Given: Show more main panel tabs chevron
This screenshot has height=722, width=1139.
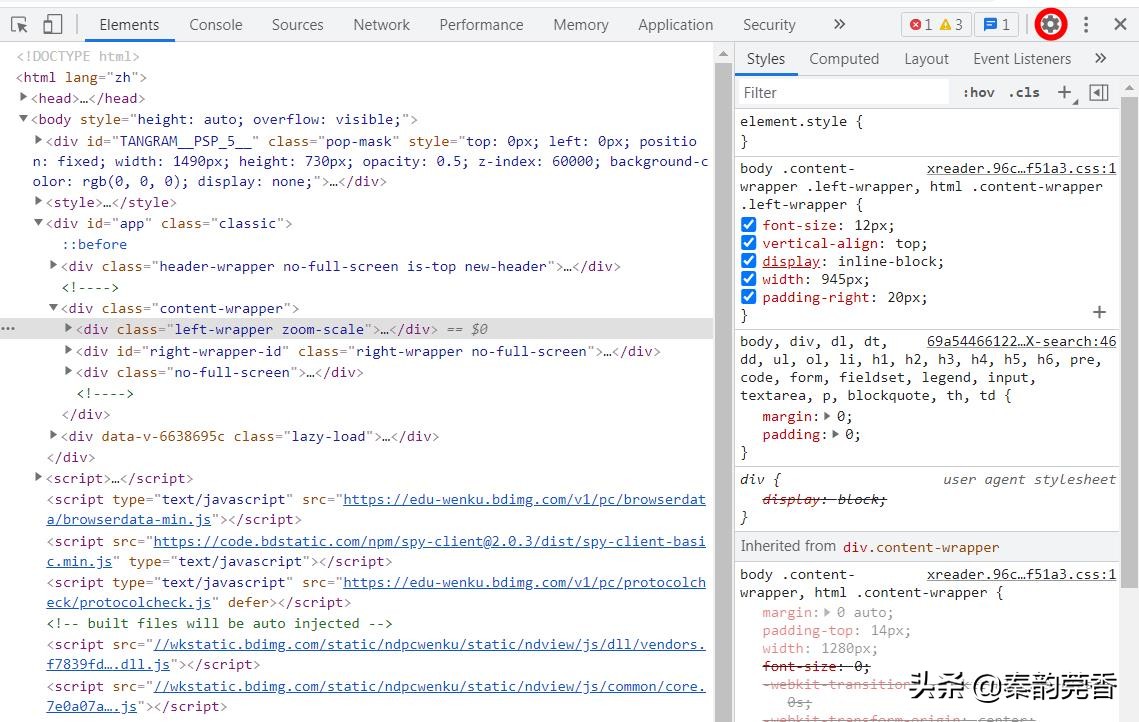Looking at the screenshot, I should coord(839,25).
